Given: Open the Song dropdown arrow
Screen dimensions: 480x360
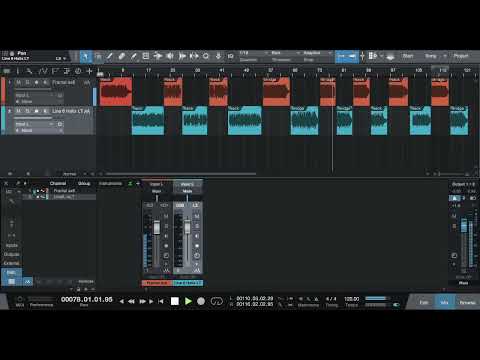Looking at the screenshot, I should 444,56.
